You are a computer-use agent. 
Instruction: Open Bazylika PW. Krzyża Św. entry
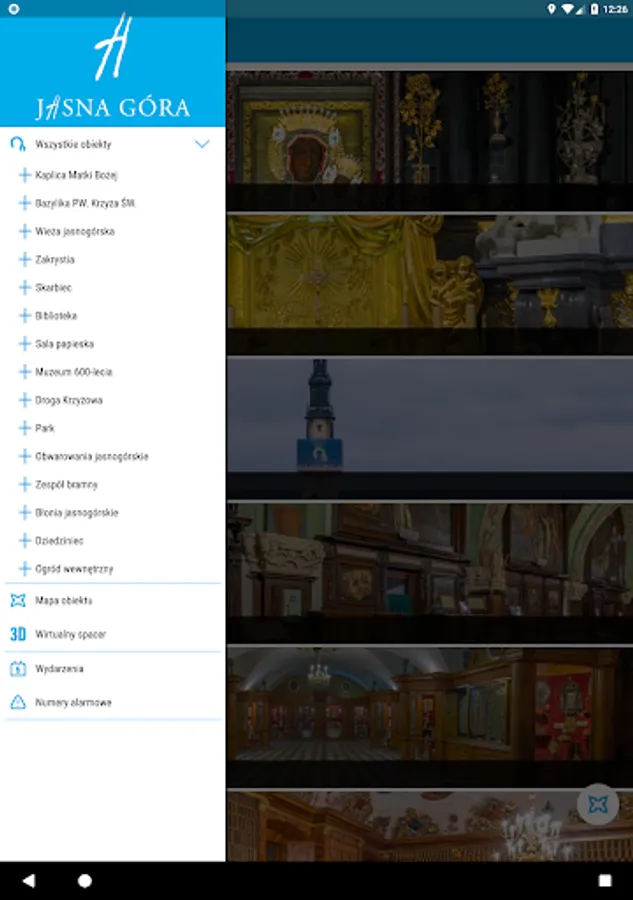(86, 203)
